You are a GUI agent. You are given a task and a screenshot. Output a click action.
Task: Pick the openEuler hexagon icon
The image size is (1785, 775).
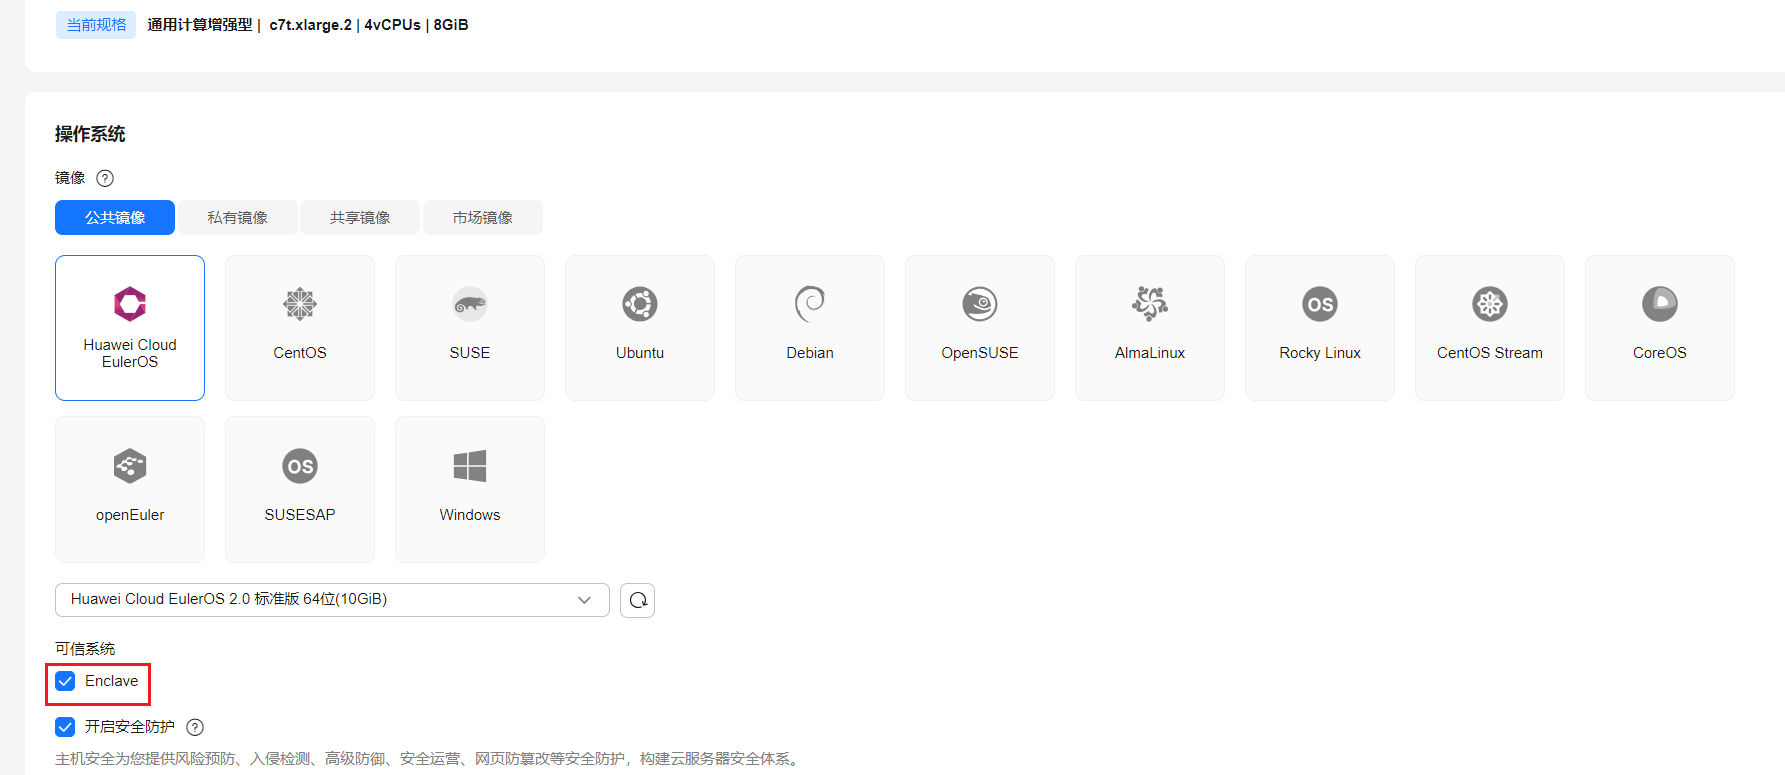pyautogui.click(x=130, y=466)
